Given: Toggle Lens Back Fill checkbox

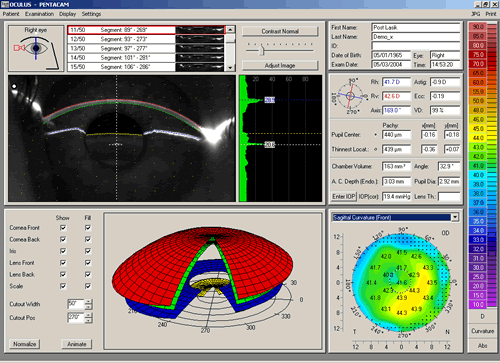Looking at the screenshot, I should 88,274.
